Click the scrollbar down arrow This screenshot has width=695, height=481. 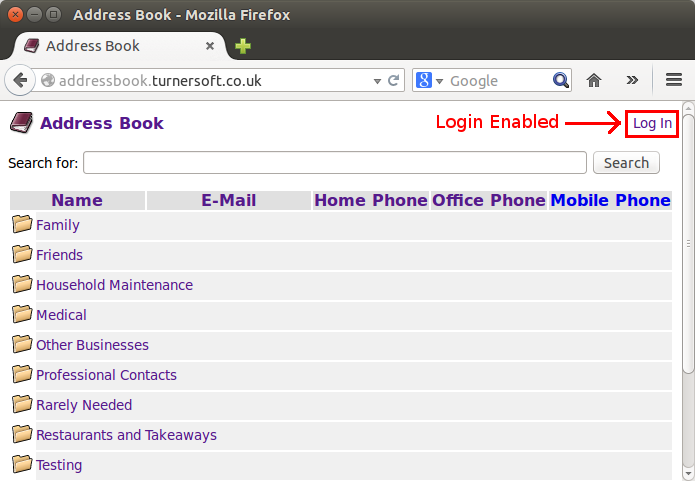coord(688,474)
